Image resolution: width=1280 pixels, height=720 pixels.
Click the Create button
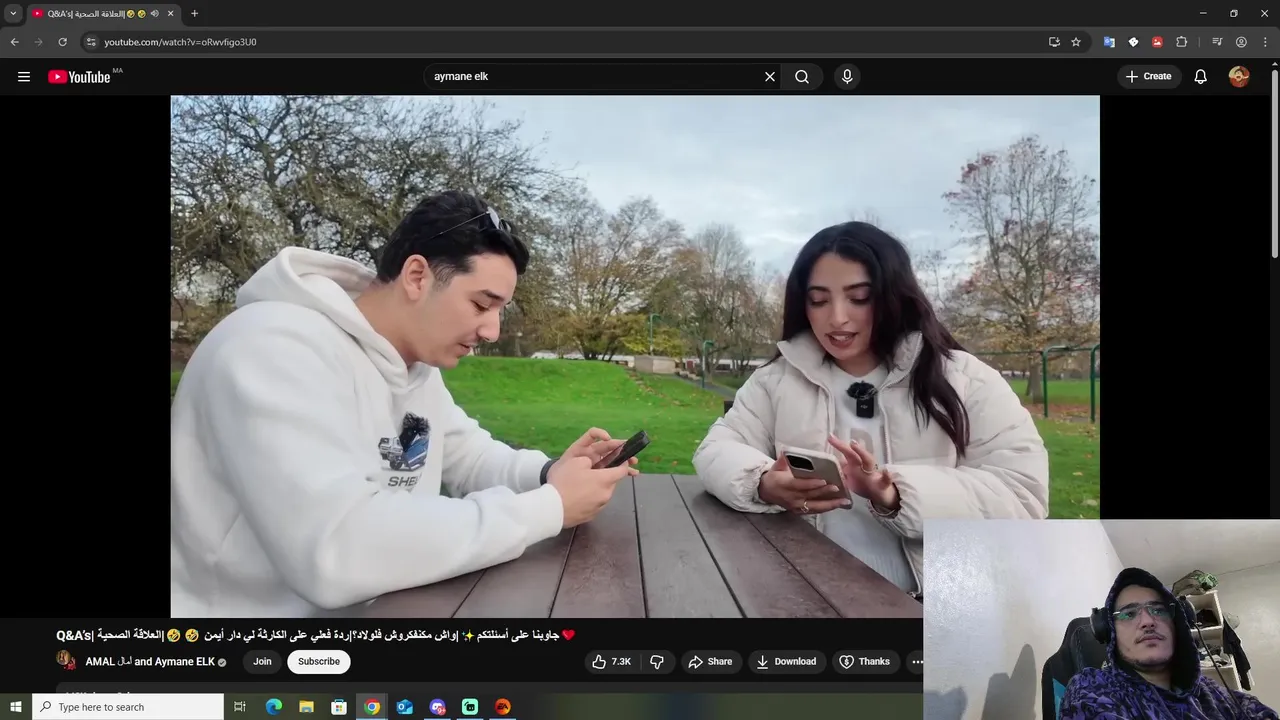click(1148, 76)
